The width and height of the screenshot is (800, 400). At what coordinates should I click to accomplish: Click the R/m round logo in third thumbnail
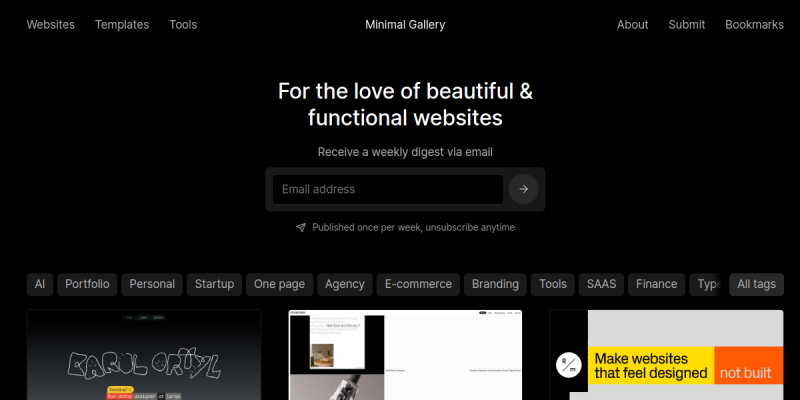coord(569,365)
